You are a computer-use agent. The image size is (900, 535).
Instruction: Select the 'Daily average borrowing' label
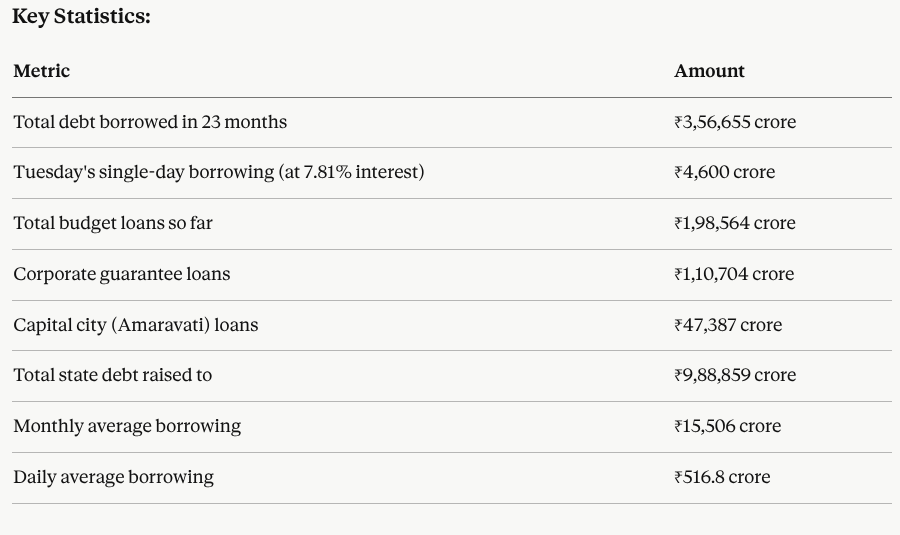113,477
